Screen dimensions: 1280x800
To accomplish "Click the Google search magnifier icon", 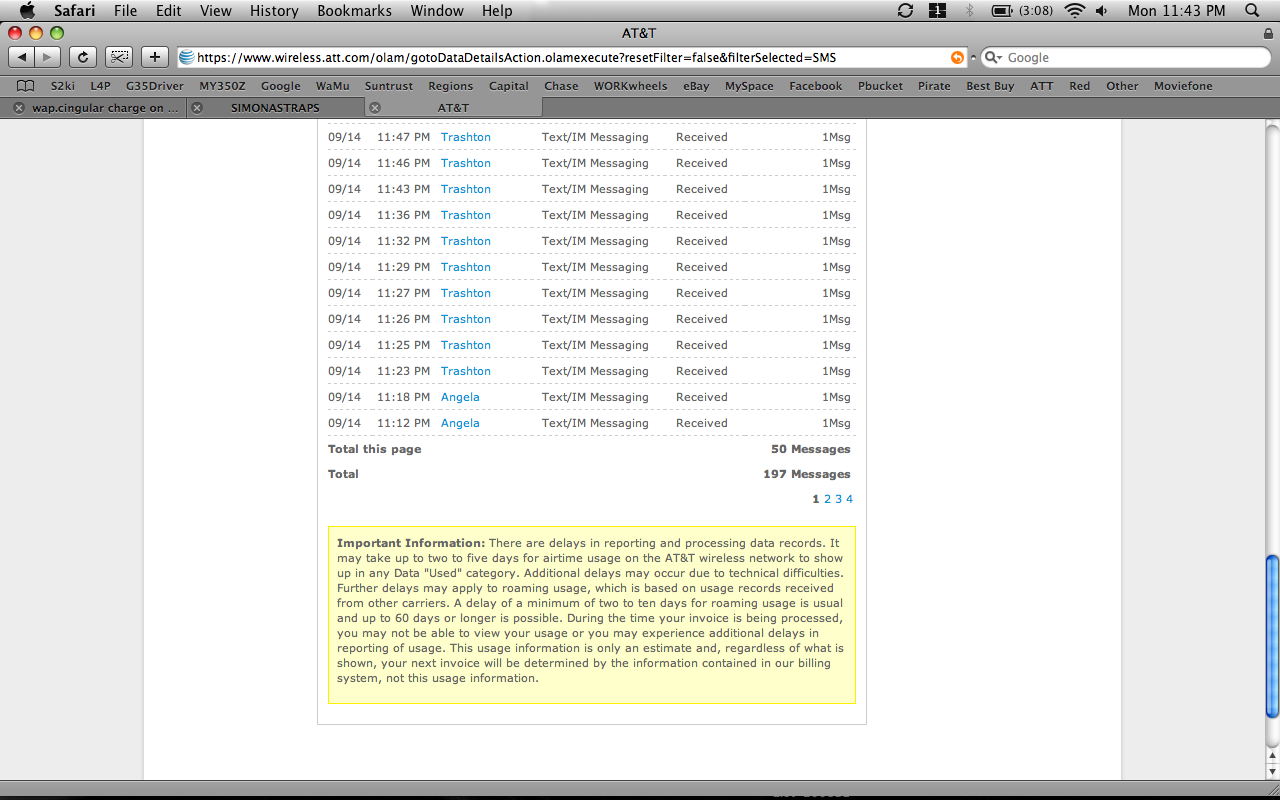I will click(x=993, y=58).
